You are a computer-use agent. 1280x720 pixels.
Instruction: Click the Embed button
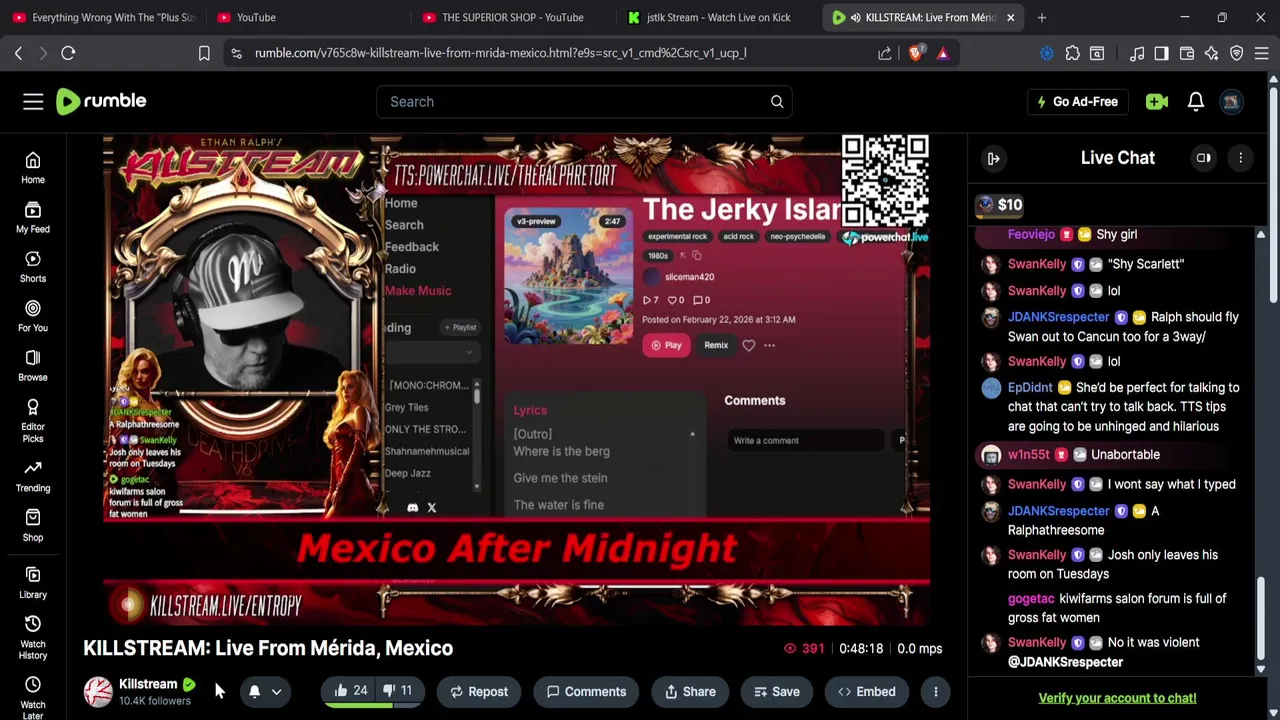tap(867, 691)
